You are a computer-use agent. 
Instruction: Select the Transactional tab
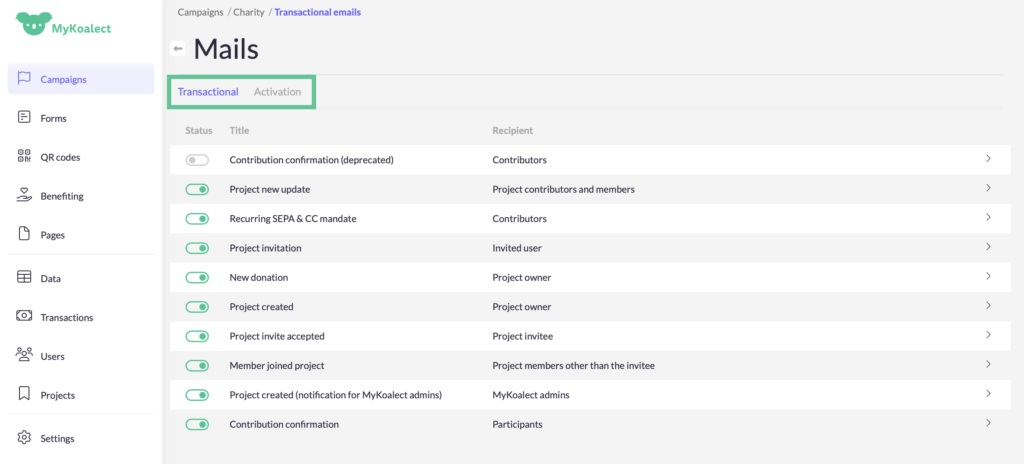pyautogui.click(x=208, y=92)
